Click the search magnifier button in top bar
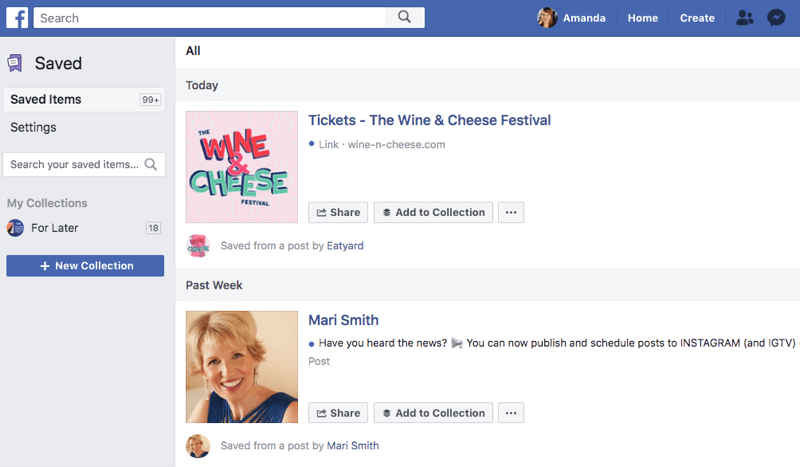This screenshot has height=467, width=800. click(405, 17)
